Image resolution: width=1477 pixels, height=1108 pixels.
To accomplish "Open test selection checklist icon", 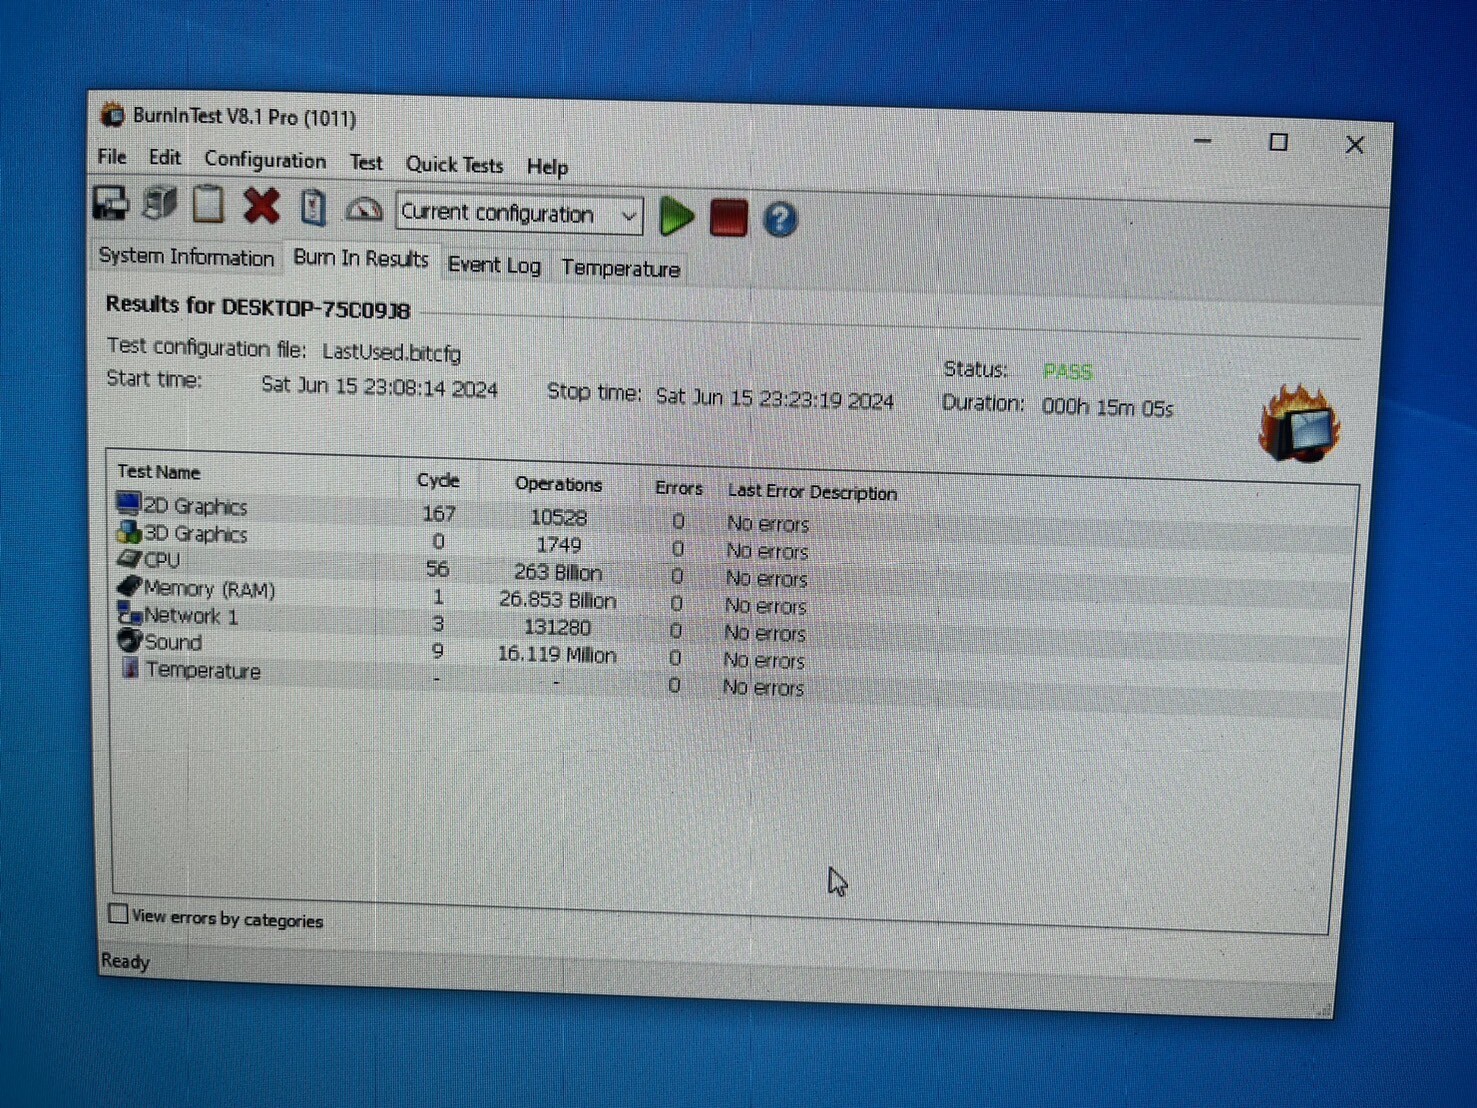I will (313, 208).
